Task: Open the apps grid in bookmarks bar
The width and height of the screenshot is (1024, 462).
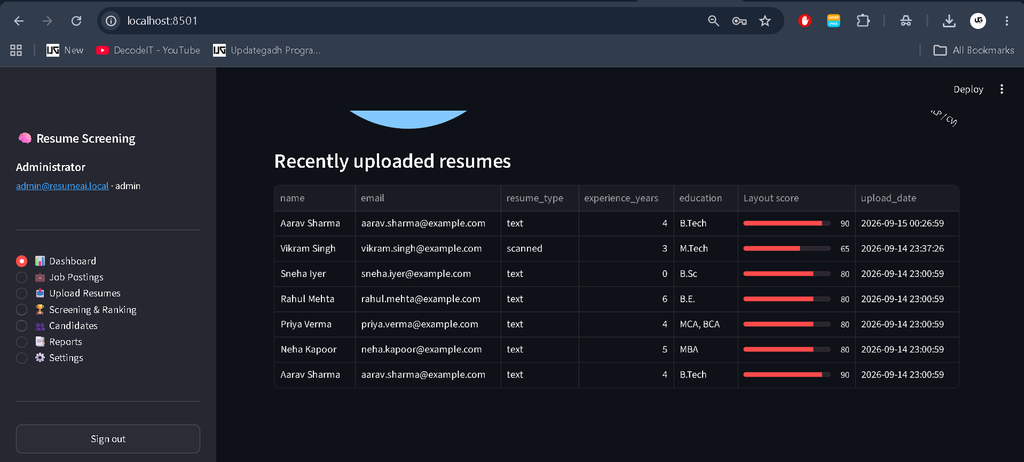Action: click(x=16, y=50)
